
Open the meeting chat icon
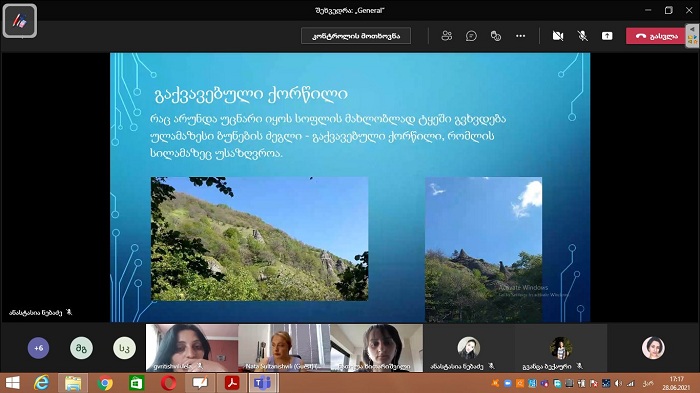(x=471, y=36)
